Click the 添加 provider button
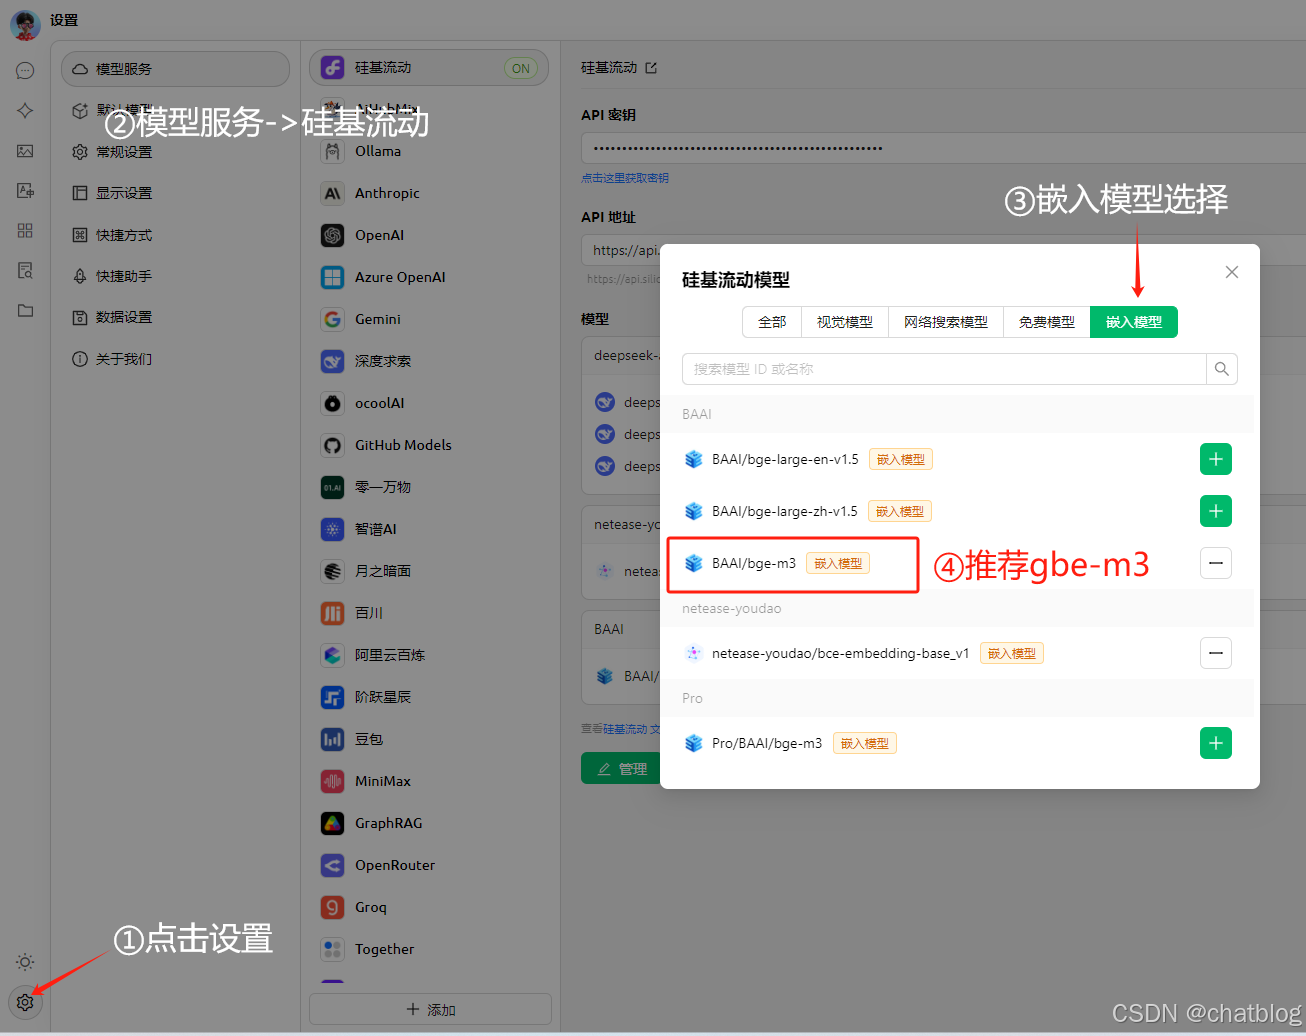1306x1036 pixels. [x=430, y=1009]
